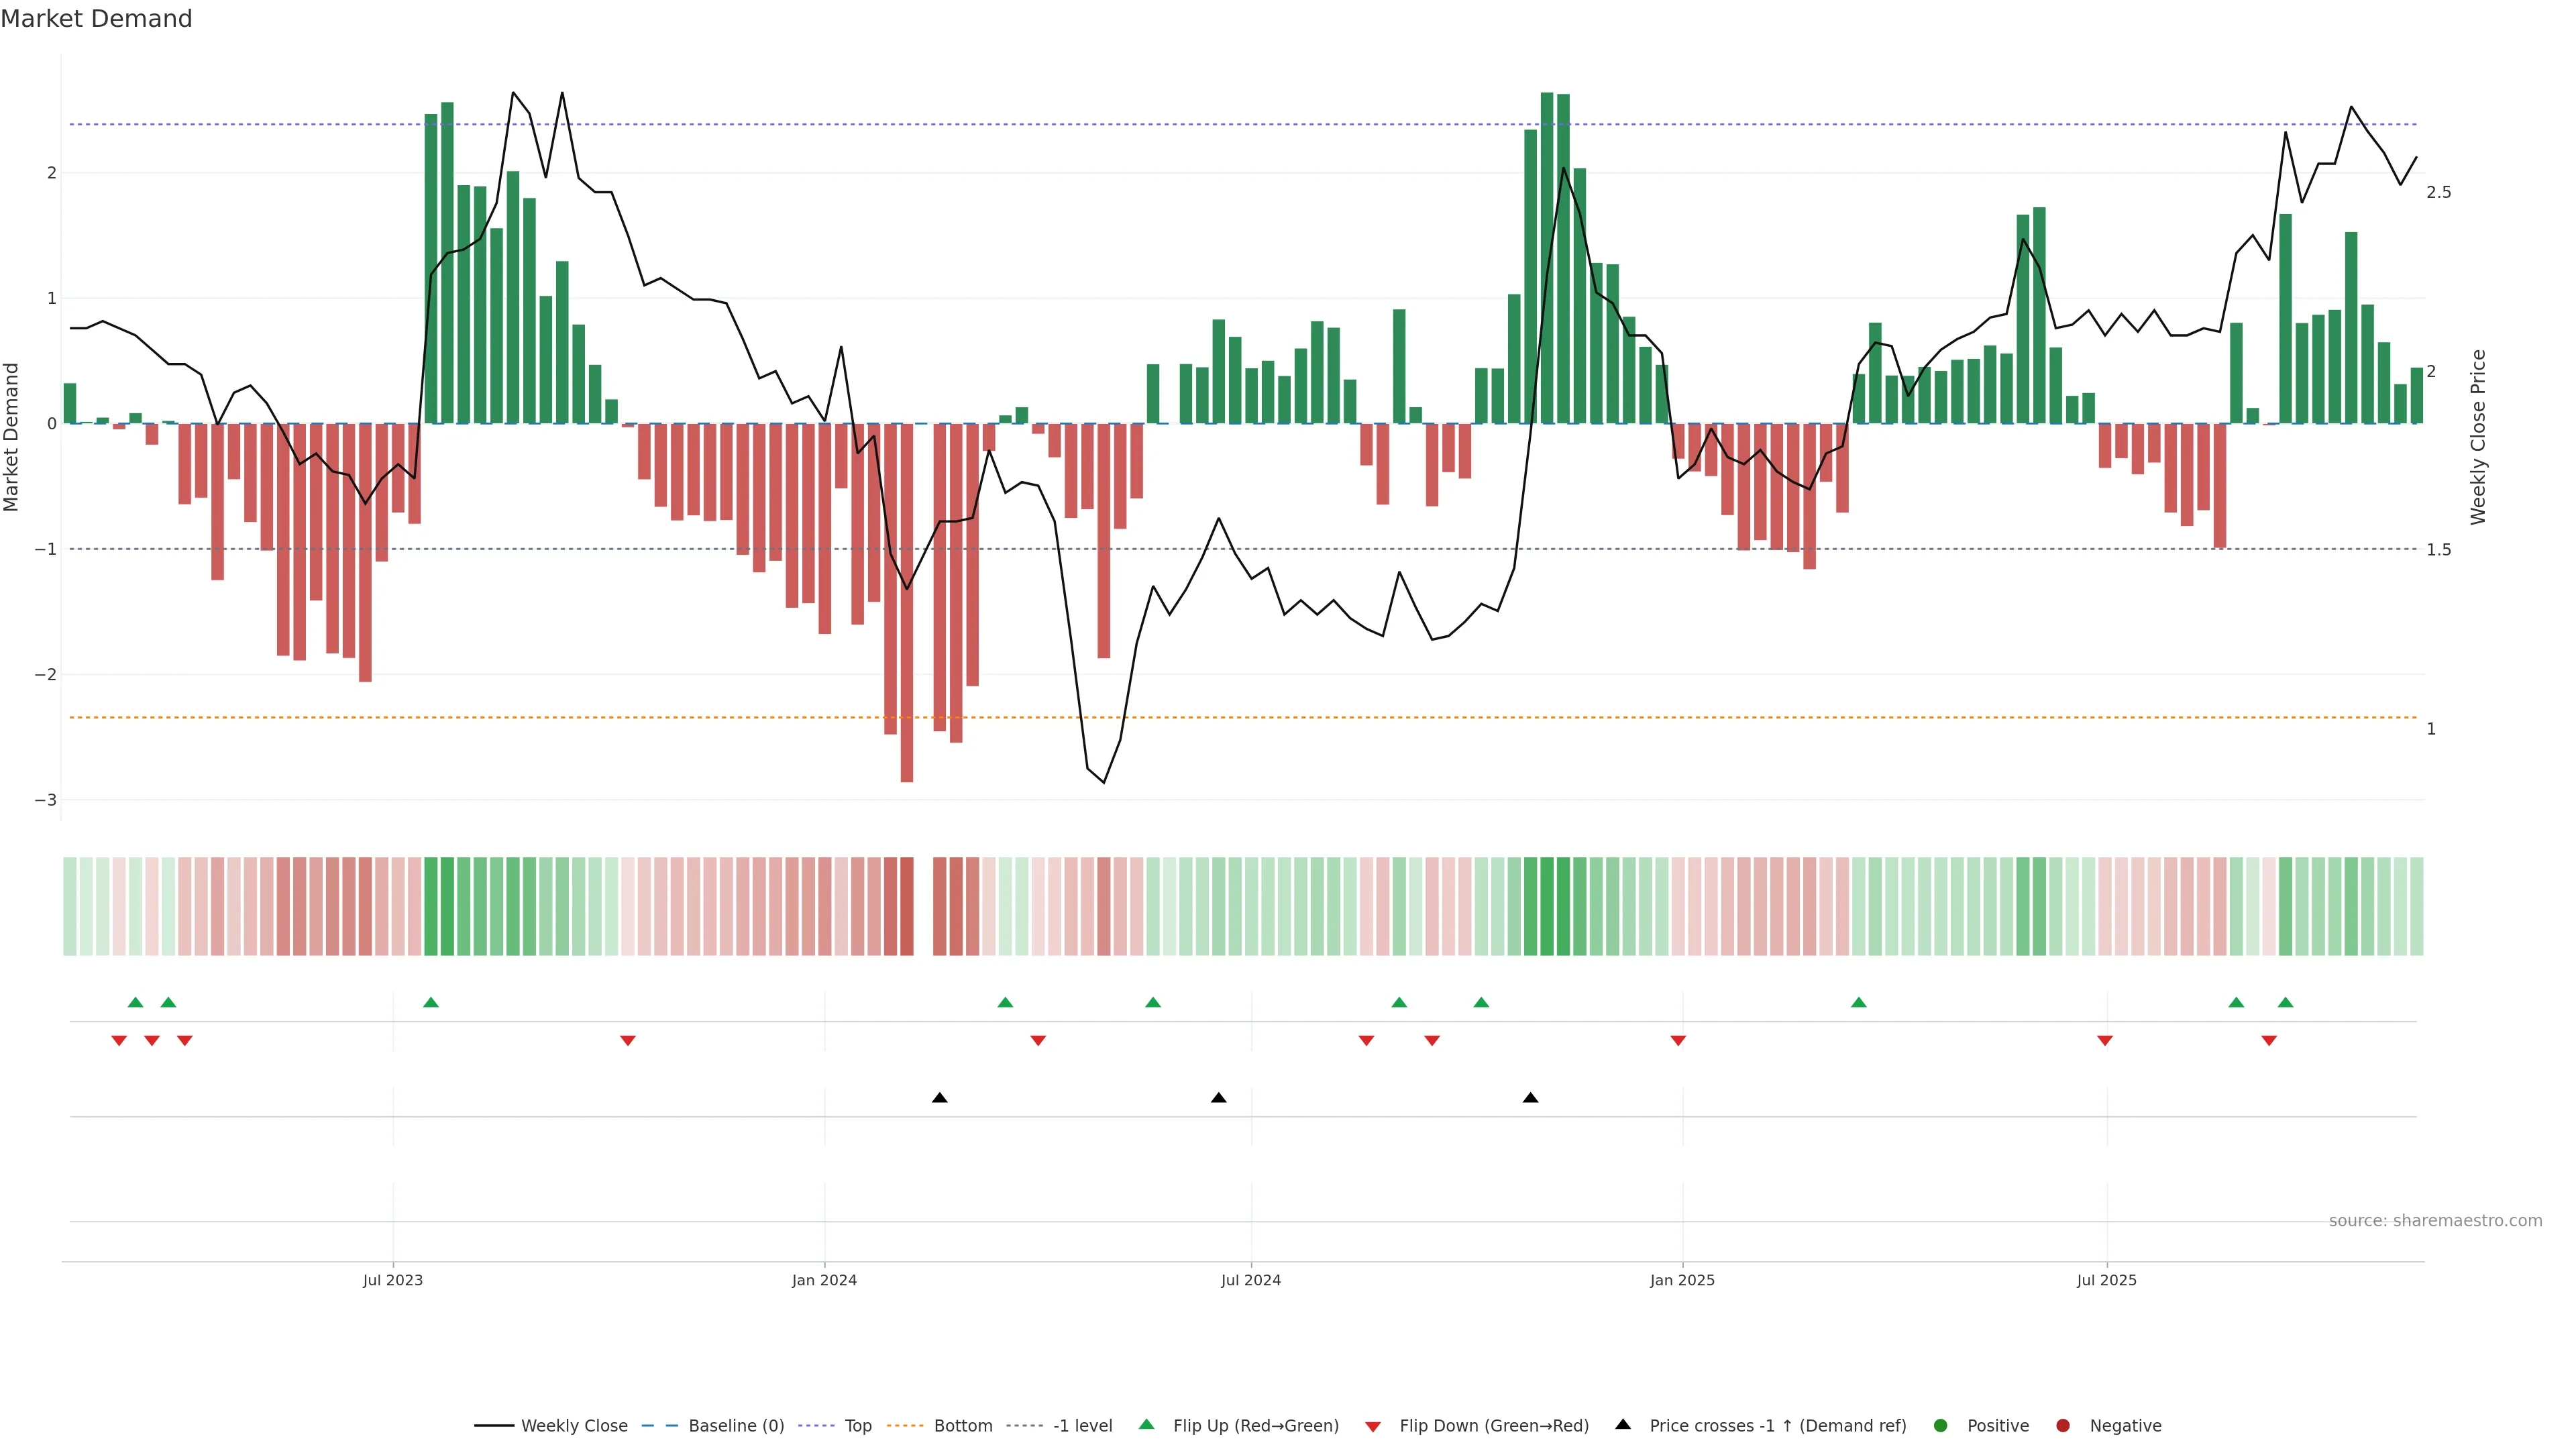2576x1449 pixels.
Task: Click the red Flip Down legend triangle icon
Action: (1373, 1426)
